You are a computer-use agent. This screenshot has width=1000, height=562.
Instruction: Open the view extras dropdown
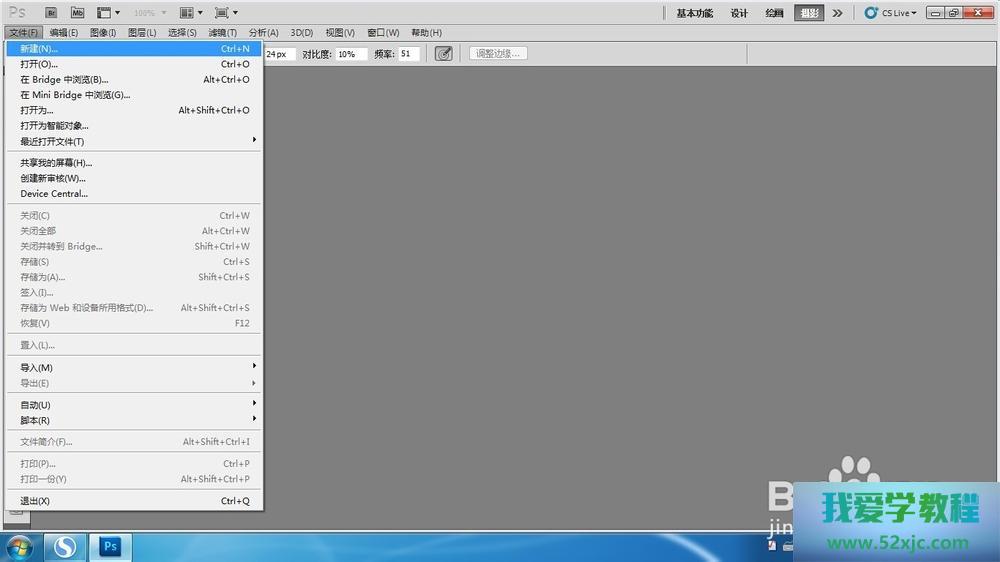pos(108,13)
